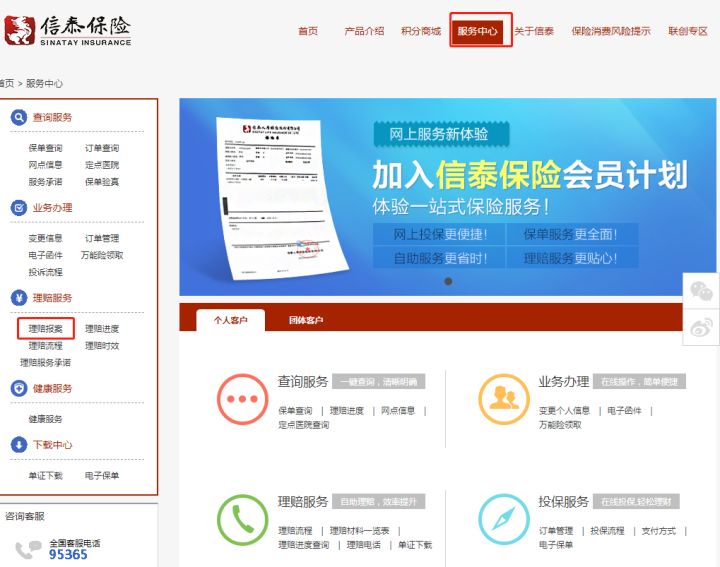Click 服务承诺 in the sidebar
The height and width of the screenshot is (567, 720).
coord(45,182)
